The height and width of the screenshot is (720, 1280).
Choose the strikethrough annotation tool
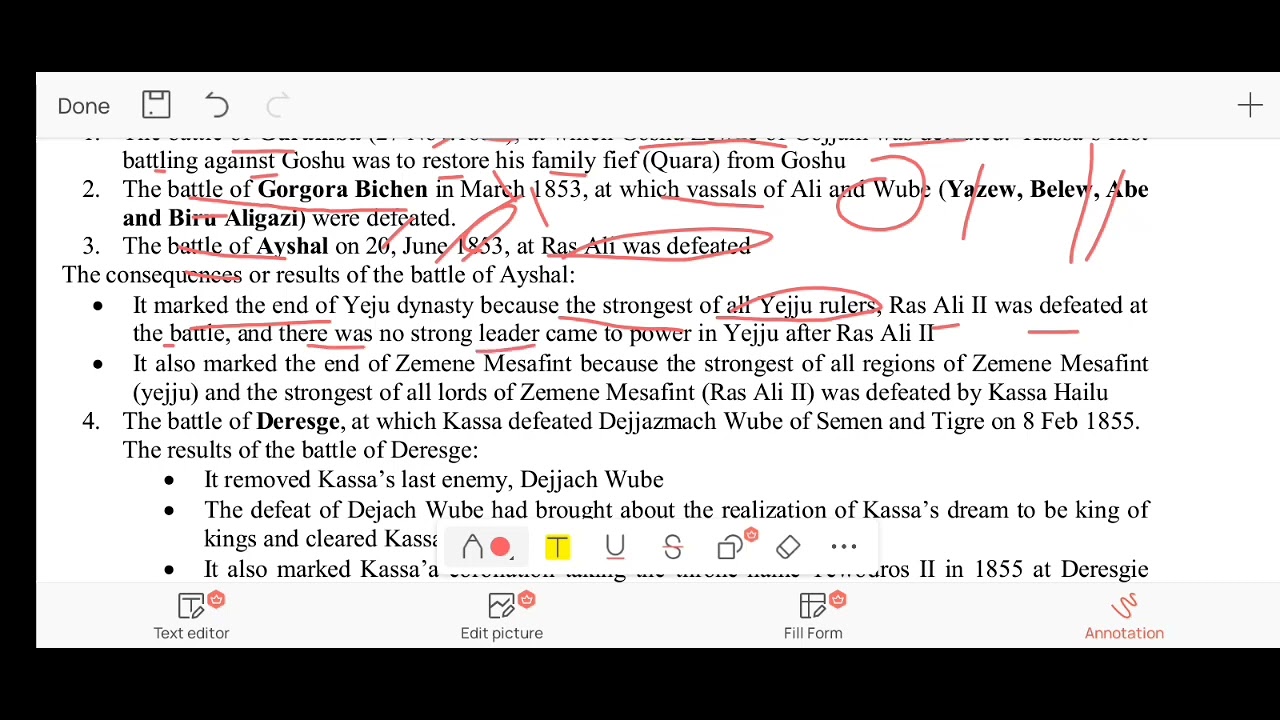672,547
